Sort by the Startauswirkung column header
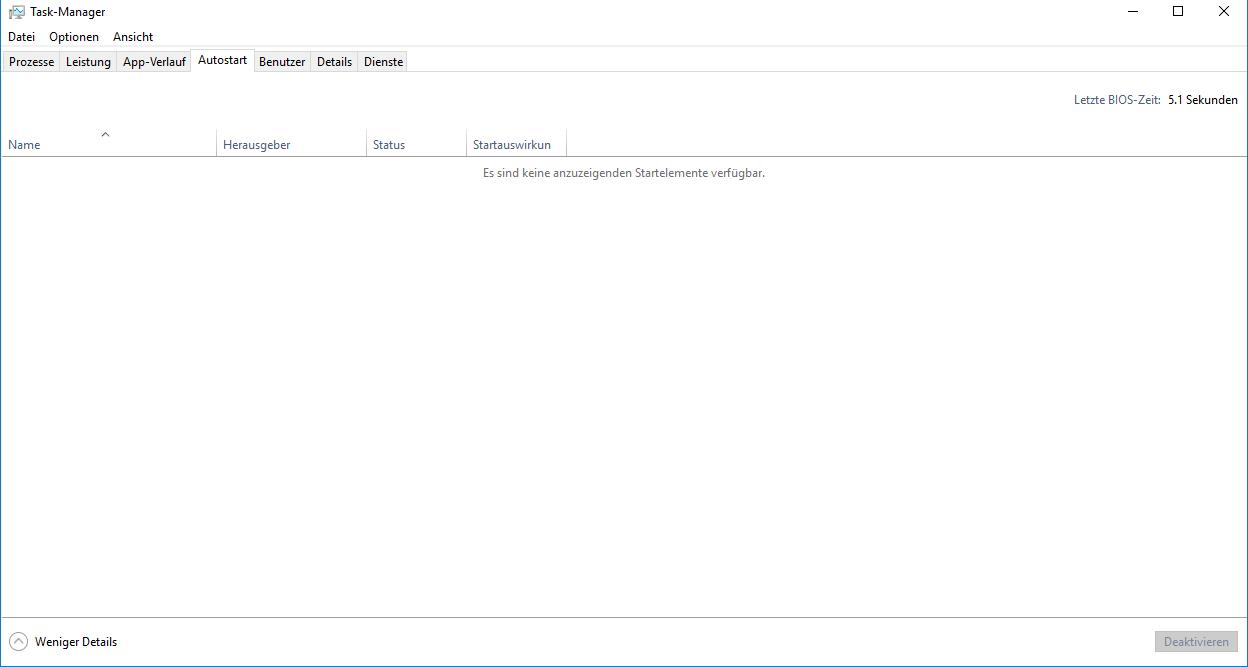 (x=516, y=143)
